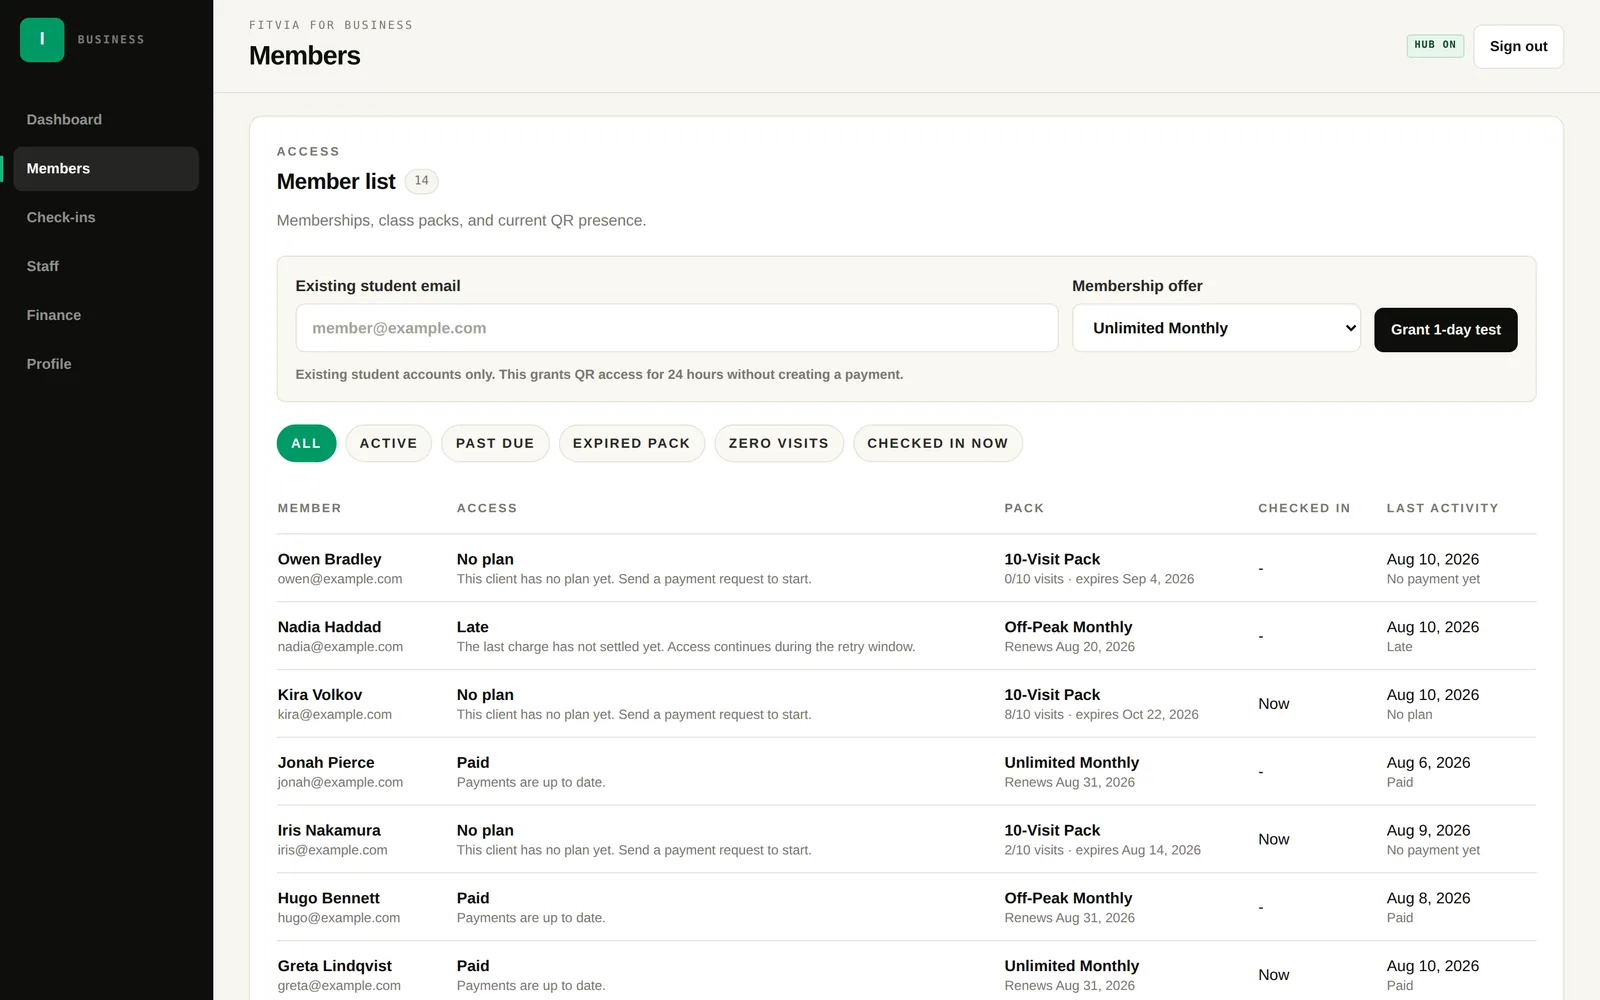This screenshot has height=1000, width=1600.
Task: Show ZERO VISITS members
Action: (779, 443)
